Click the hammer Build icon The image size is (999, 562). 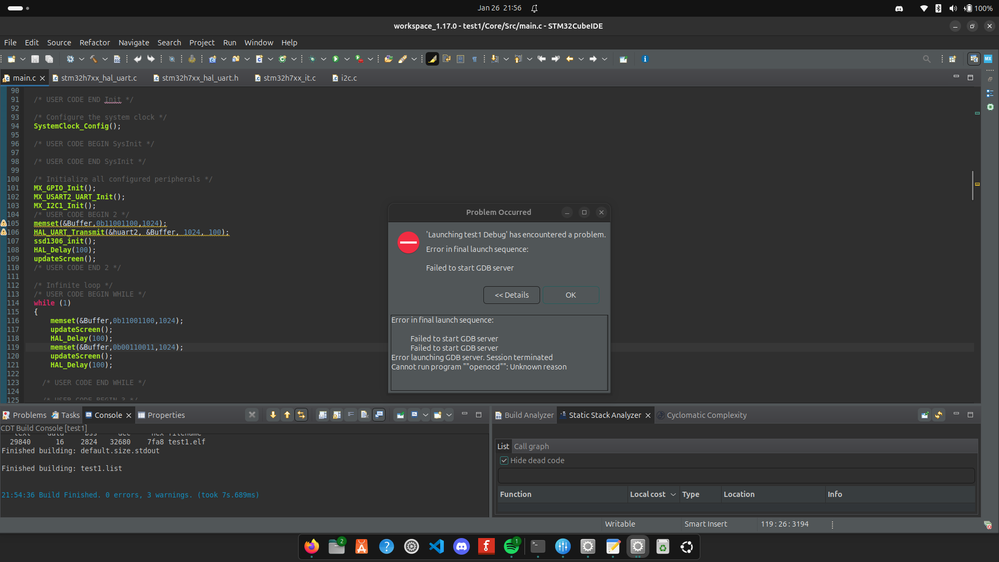pyautogui.click(x=93, y=59)
